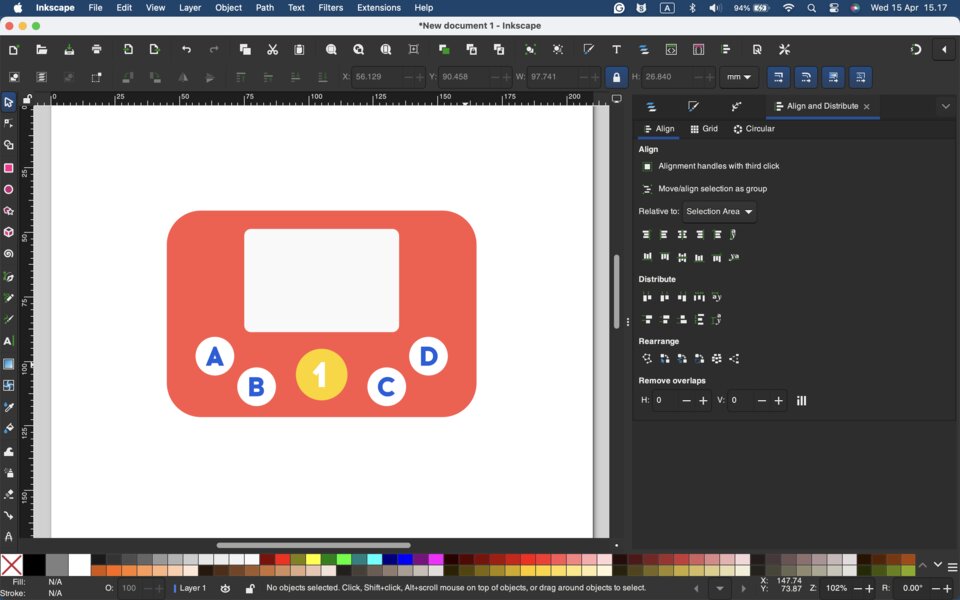Choose the Rectangle tool in the toolbox

tap(9, 168)
